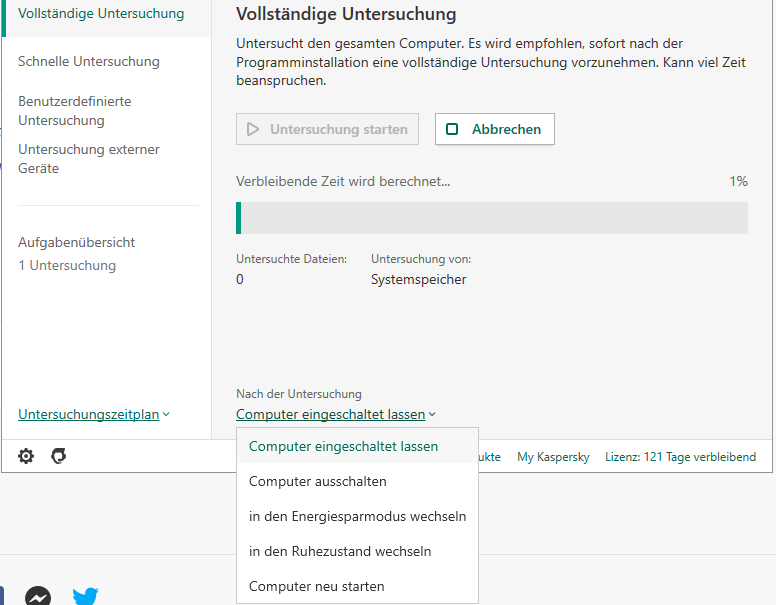The height and width of the screenshot is (605, 776).
Task: Select Computer ausschalten option
Action: (x=317, y=481)
